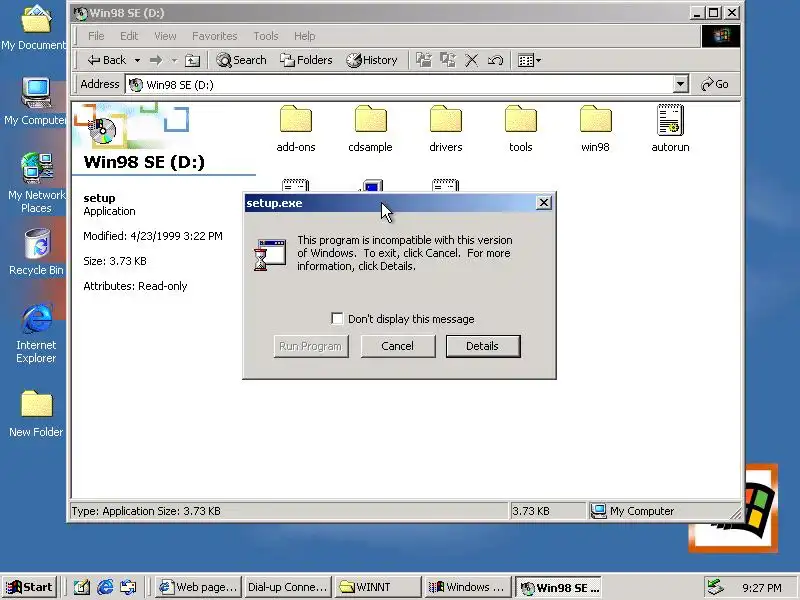Open the View menu

tap(165, 36)
